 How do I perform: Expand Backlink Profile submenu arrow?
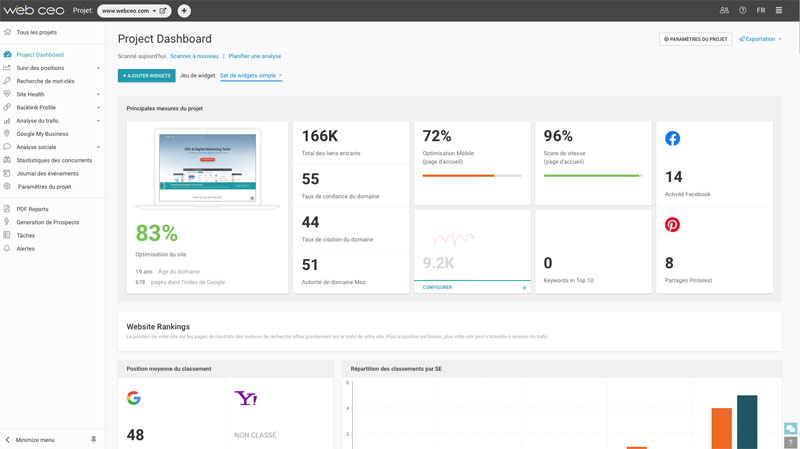click(x=98, y=108)
